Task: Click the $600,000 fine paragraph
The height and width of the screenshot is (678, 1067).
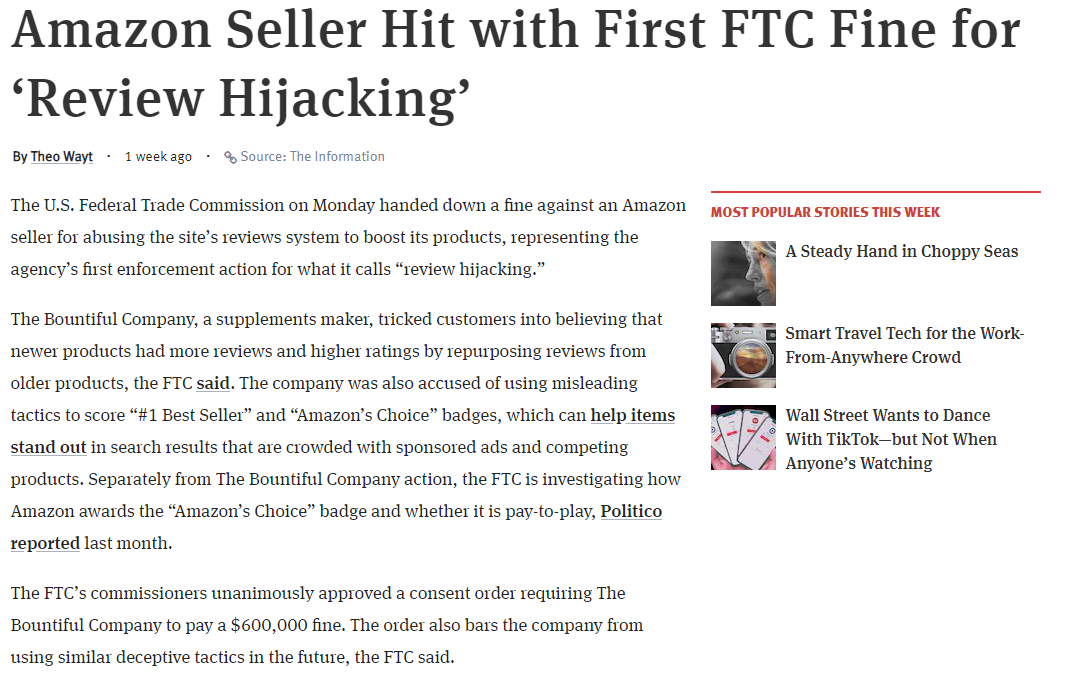Action: tap(327, 625)
